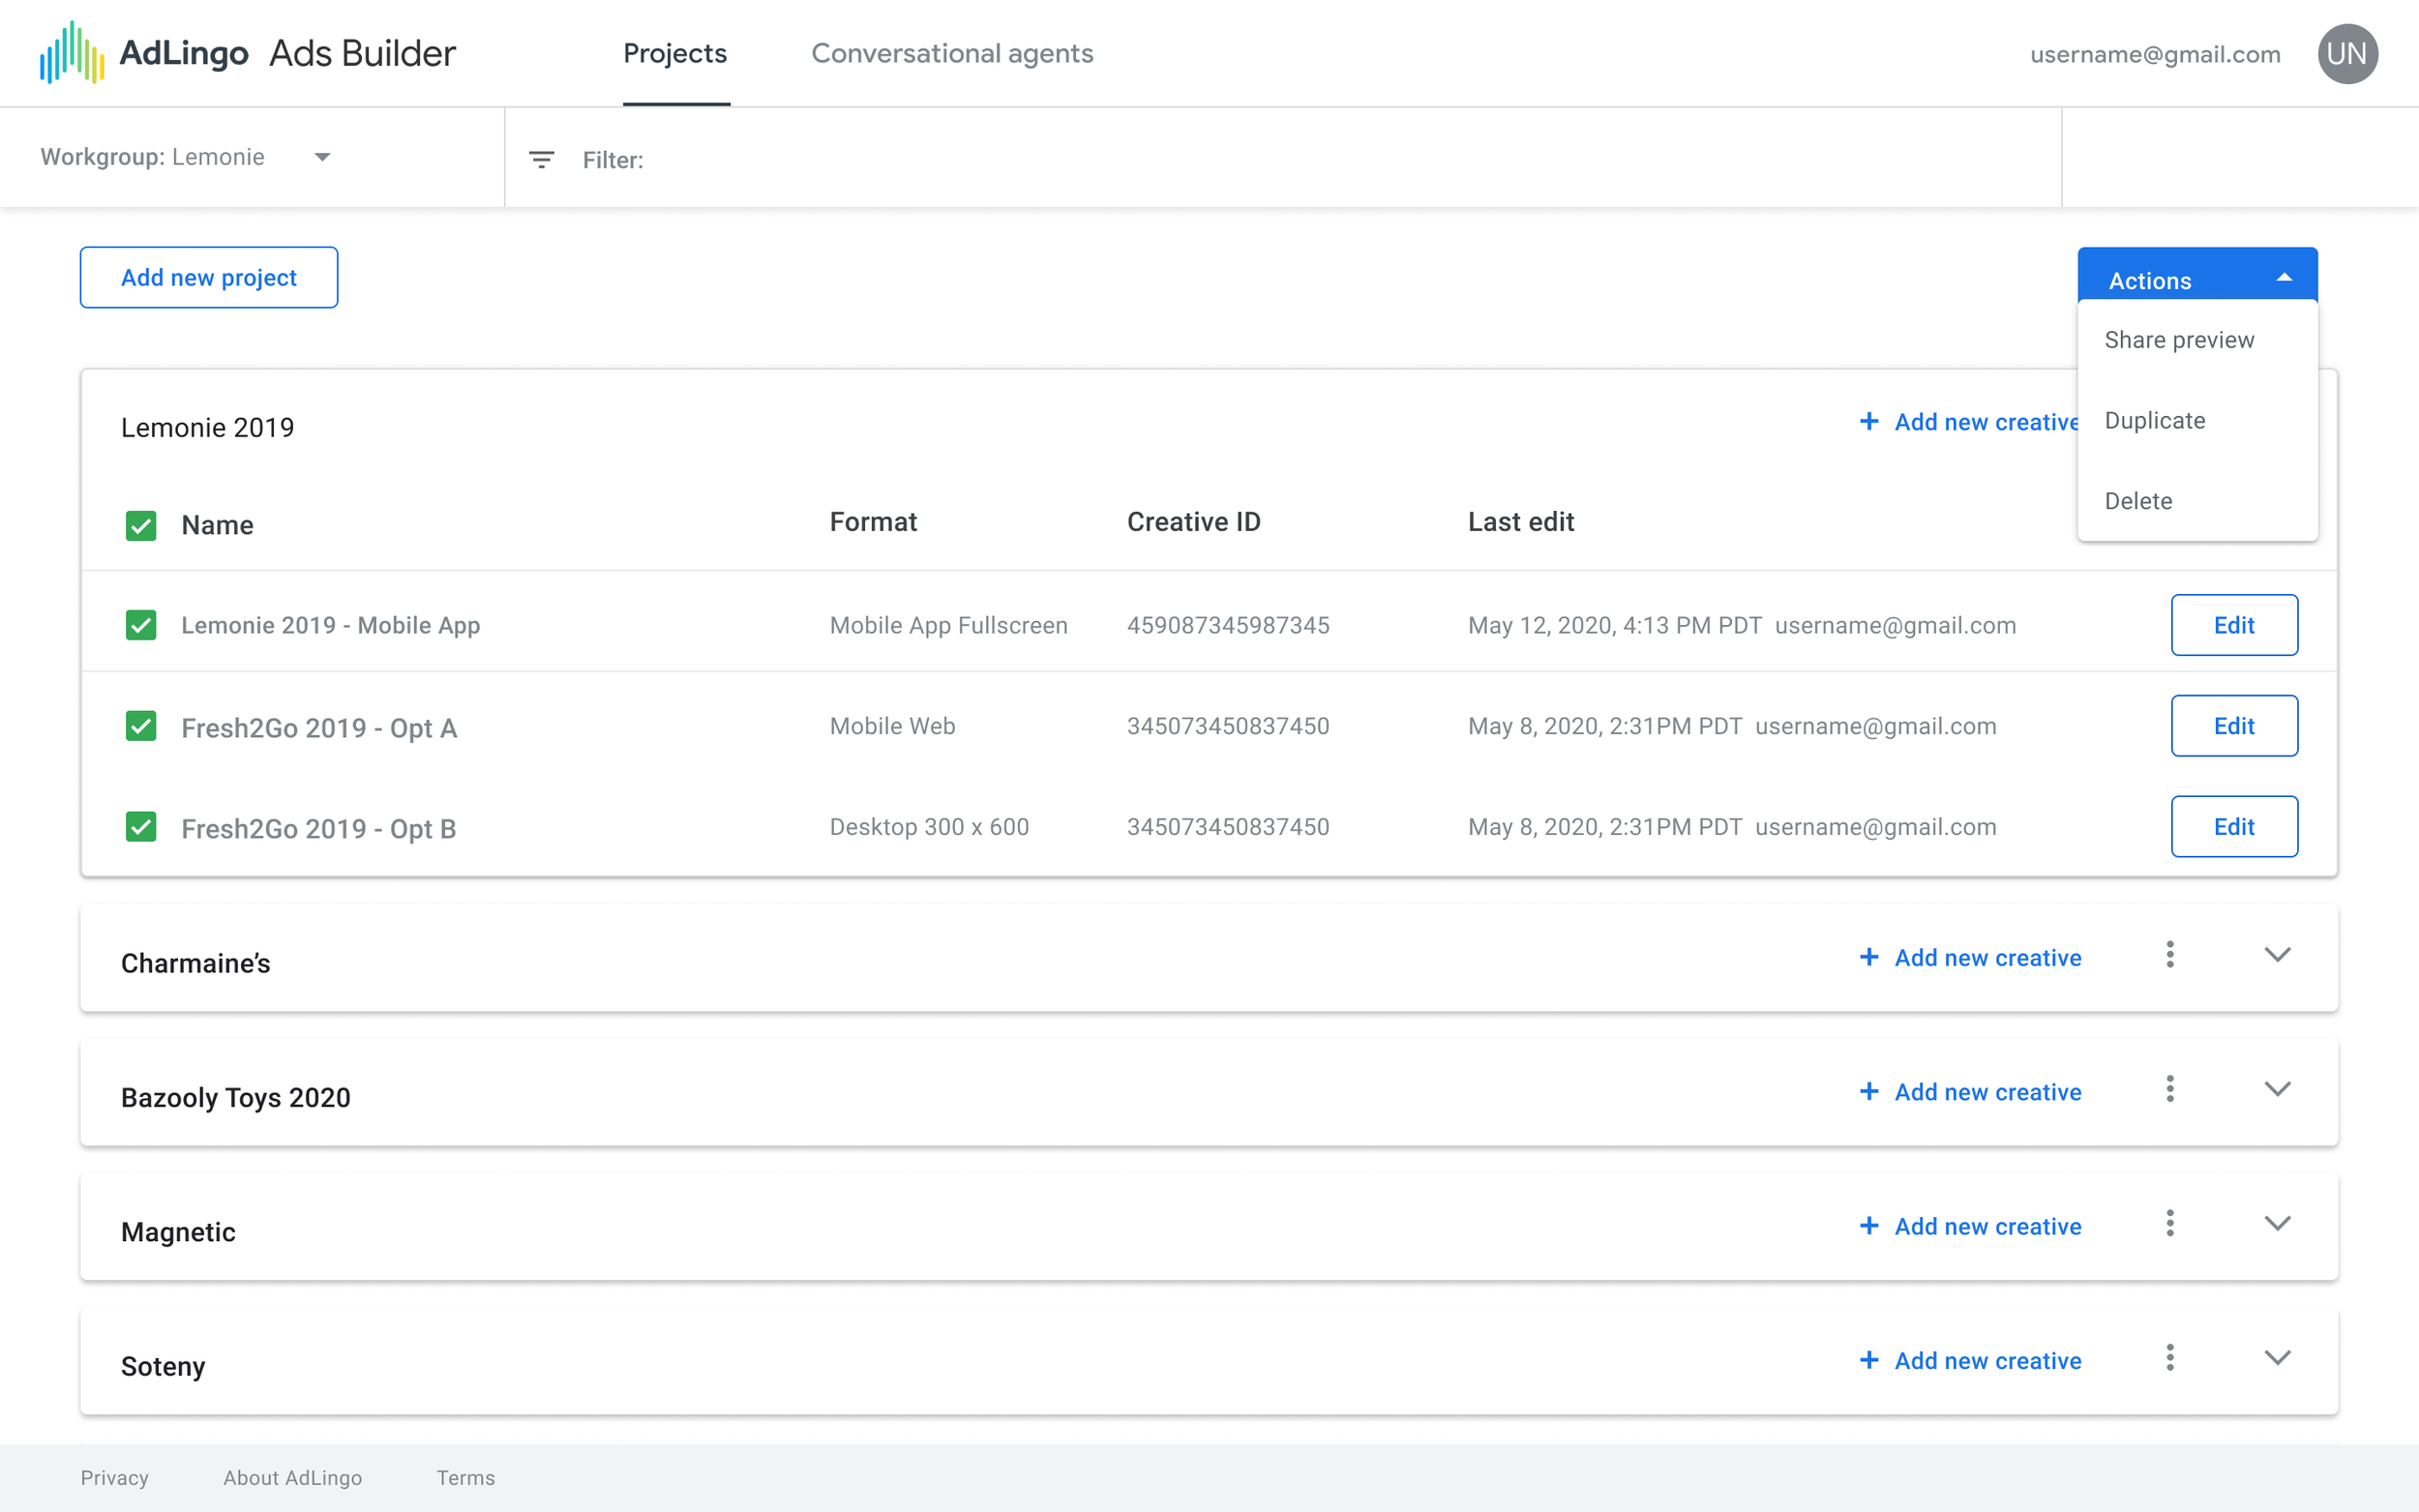The width and height of the screenshot is (2419, 1512).
Task: Open Bazooly Toys 2020 three-dot menu
Action: (2169, 1089)
